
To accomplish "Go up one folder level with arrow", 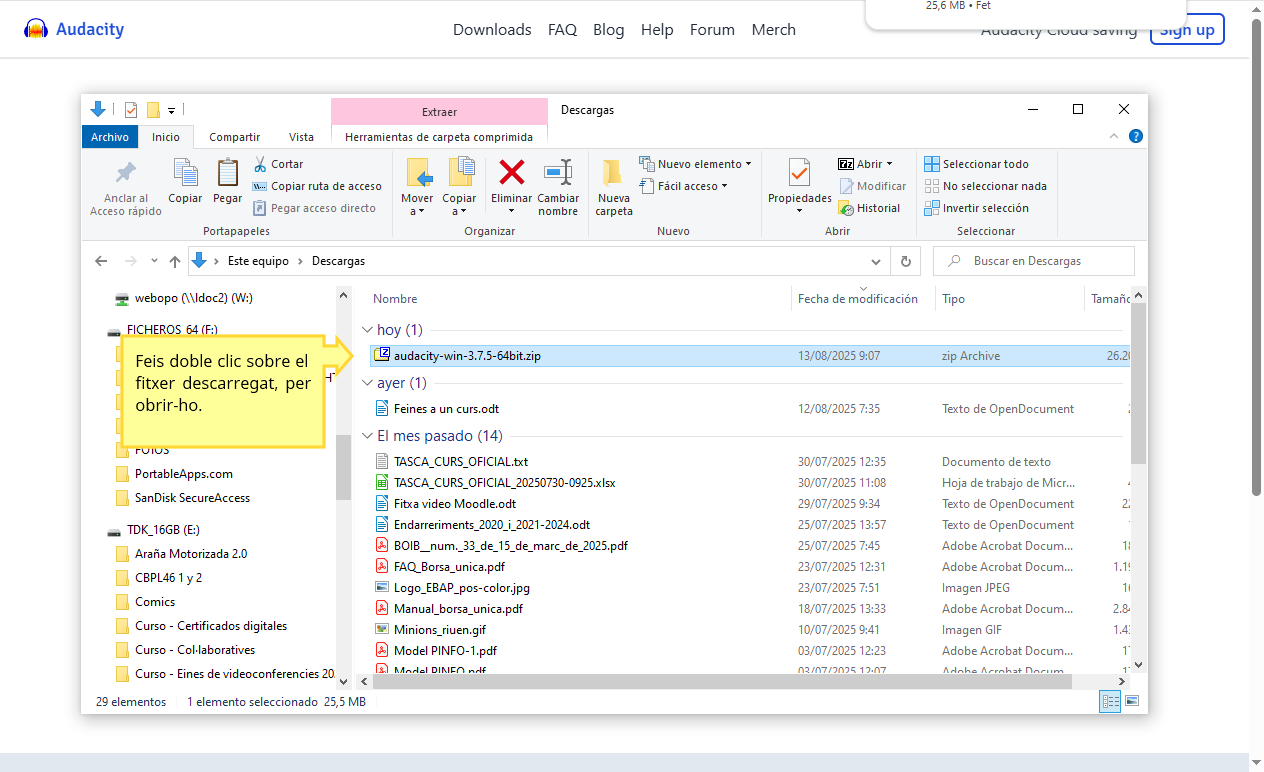I will point(175,261).
